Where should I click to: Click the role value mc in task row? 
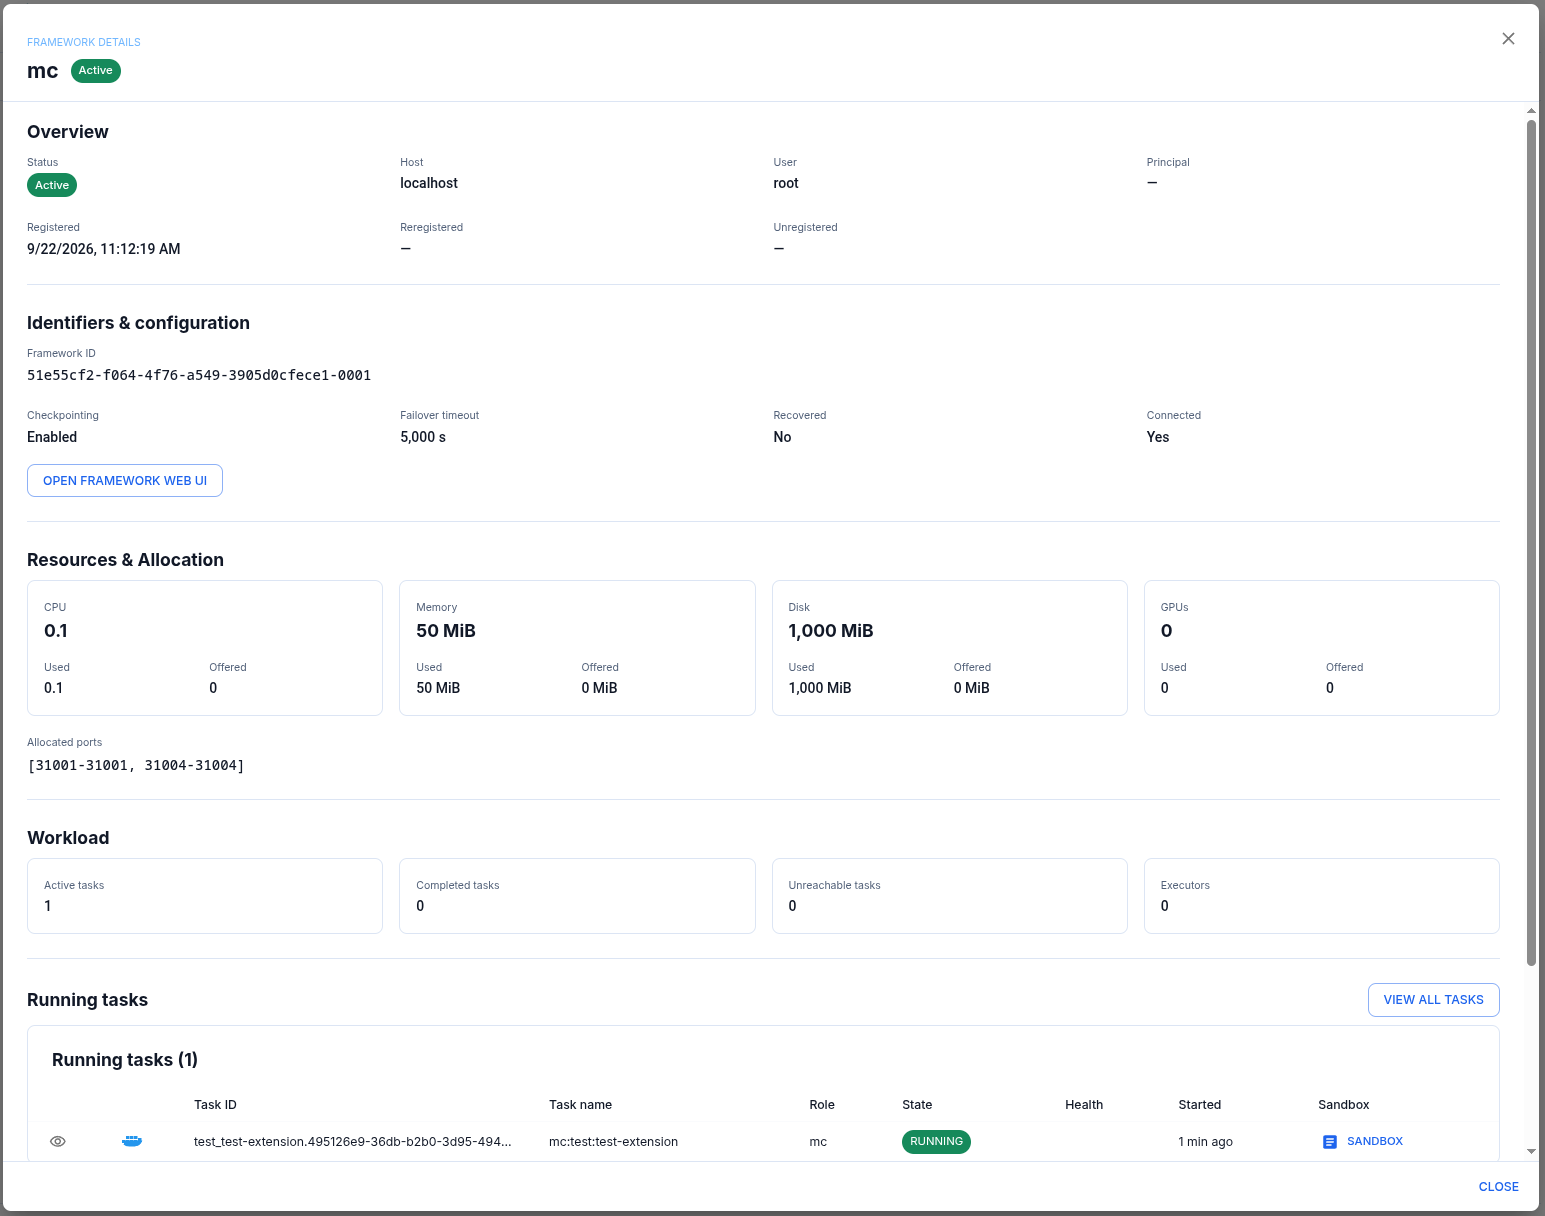click(818, 1142)
